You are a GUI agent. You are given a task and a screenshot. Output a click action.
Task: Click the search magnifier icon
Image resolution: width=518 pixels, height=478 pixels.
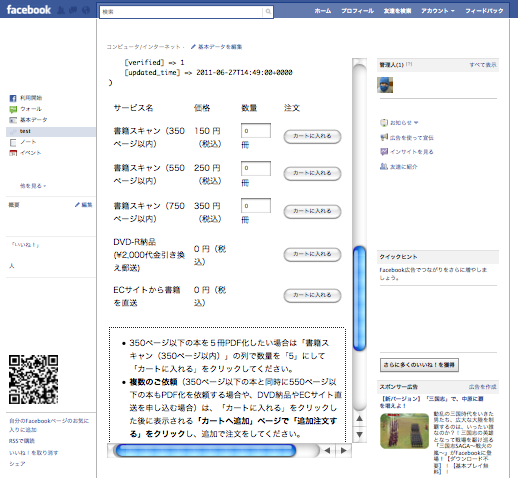(268, 12)
